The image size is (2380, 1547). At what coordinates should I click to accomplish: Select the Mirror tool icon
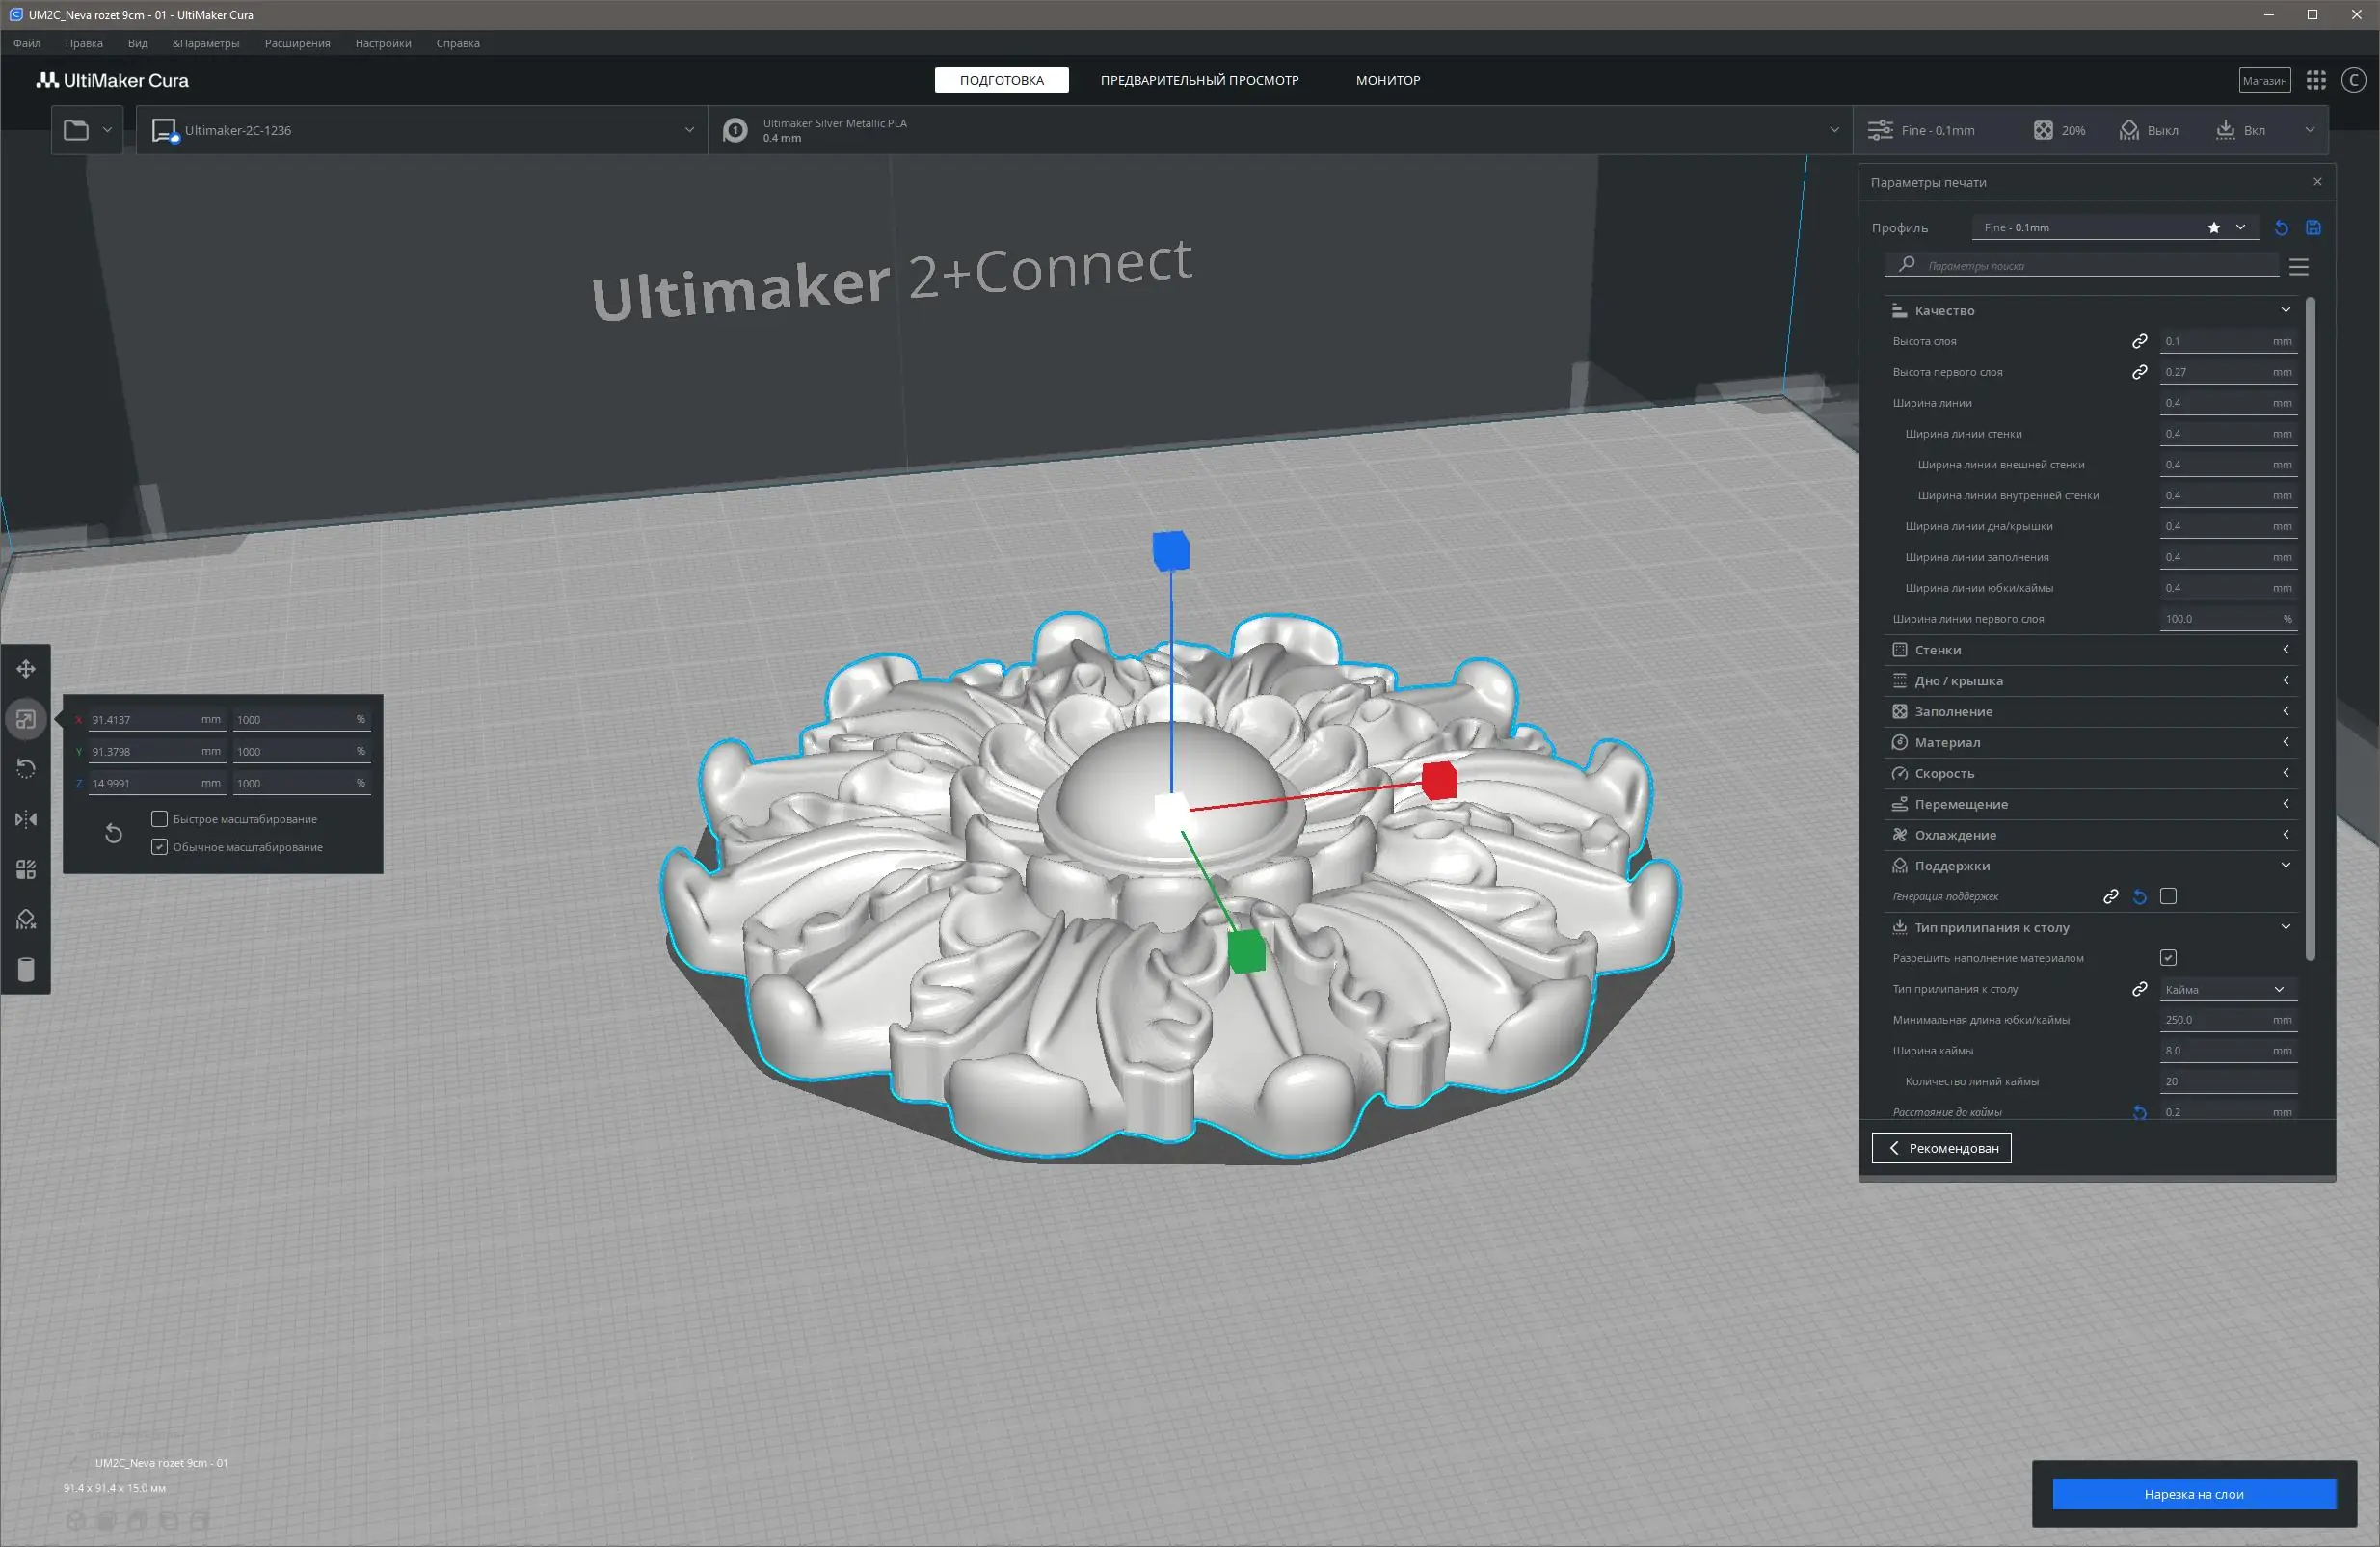(26, 819)
